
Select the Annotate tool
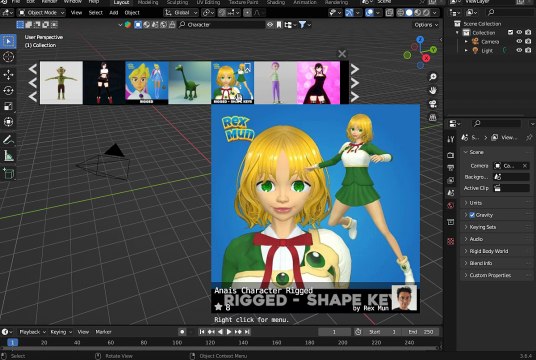[x=8, y=139]
